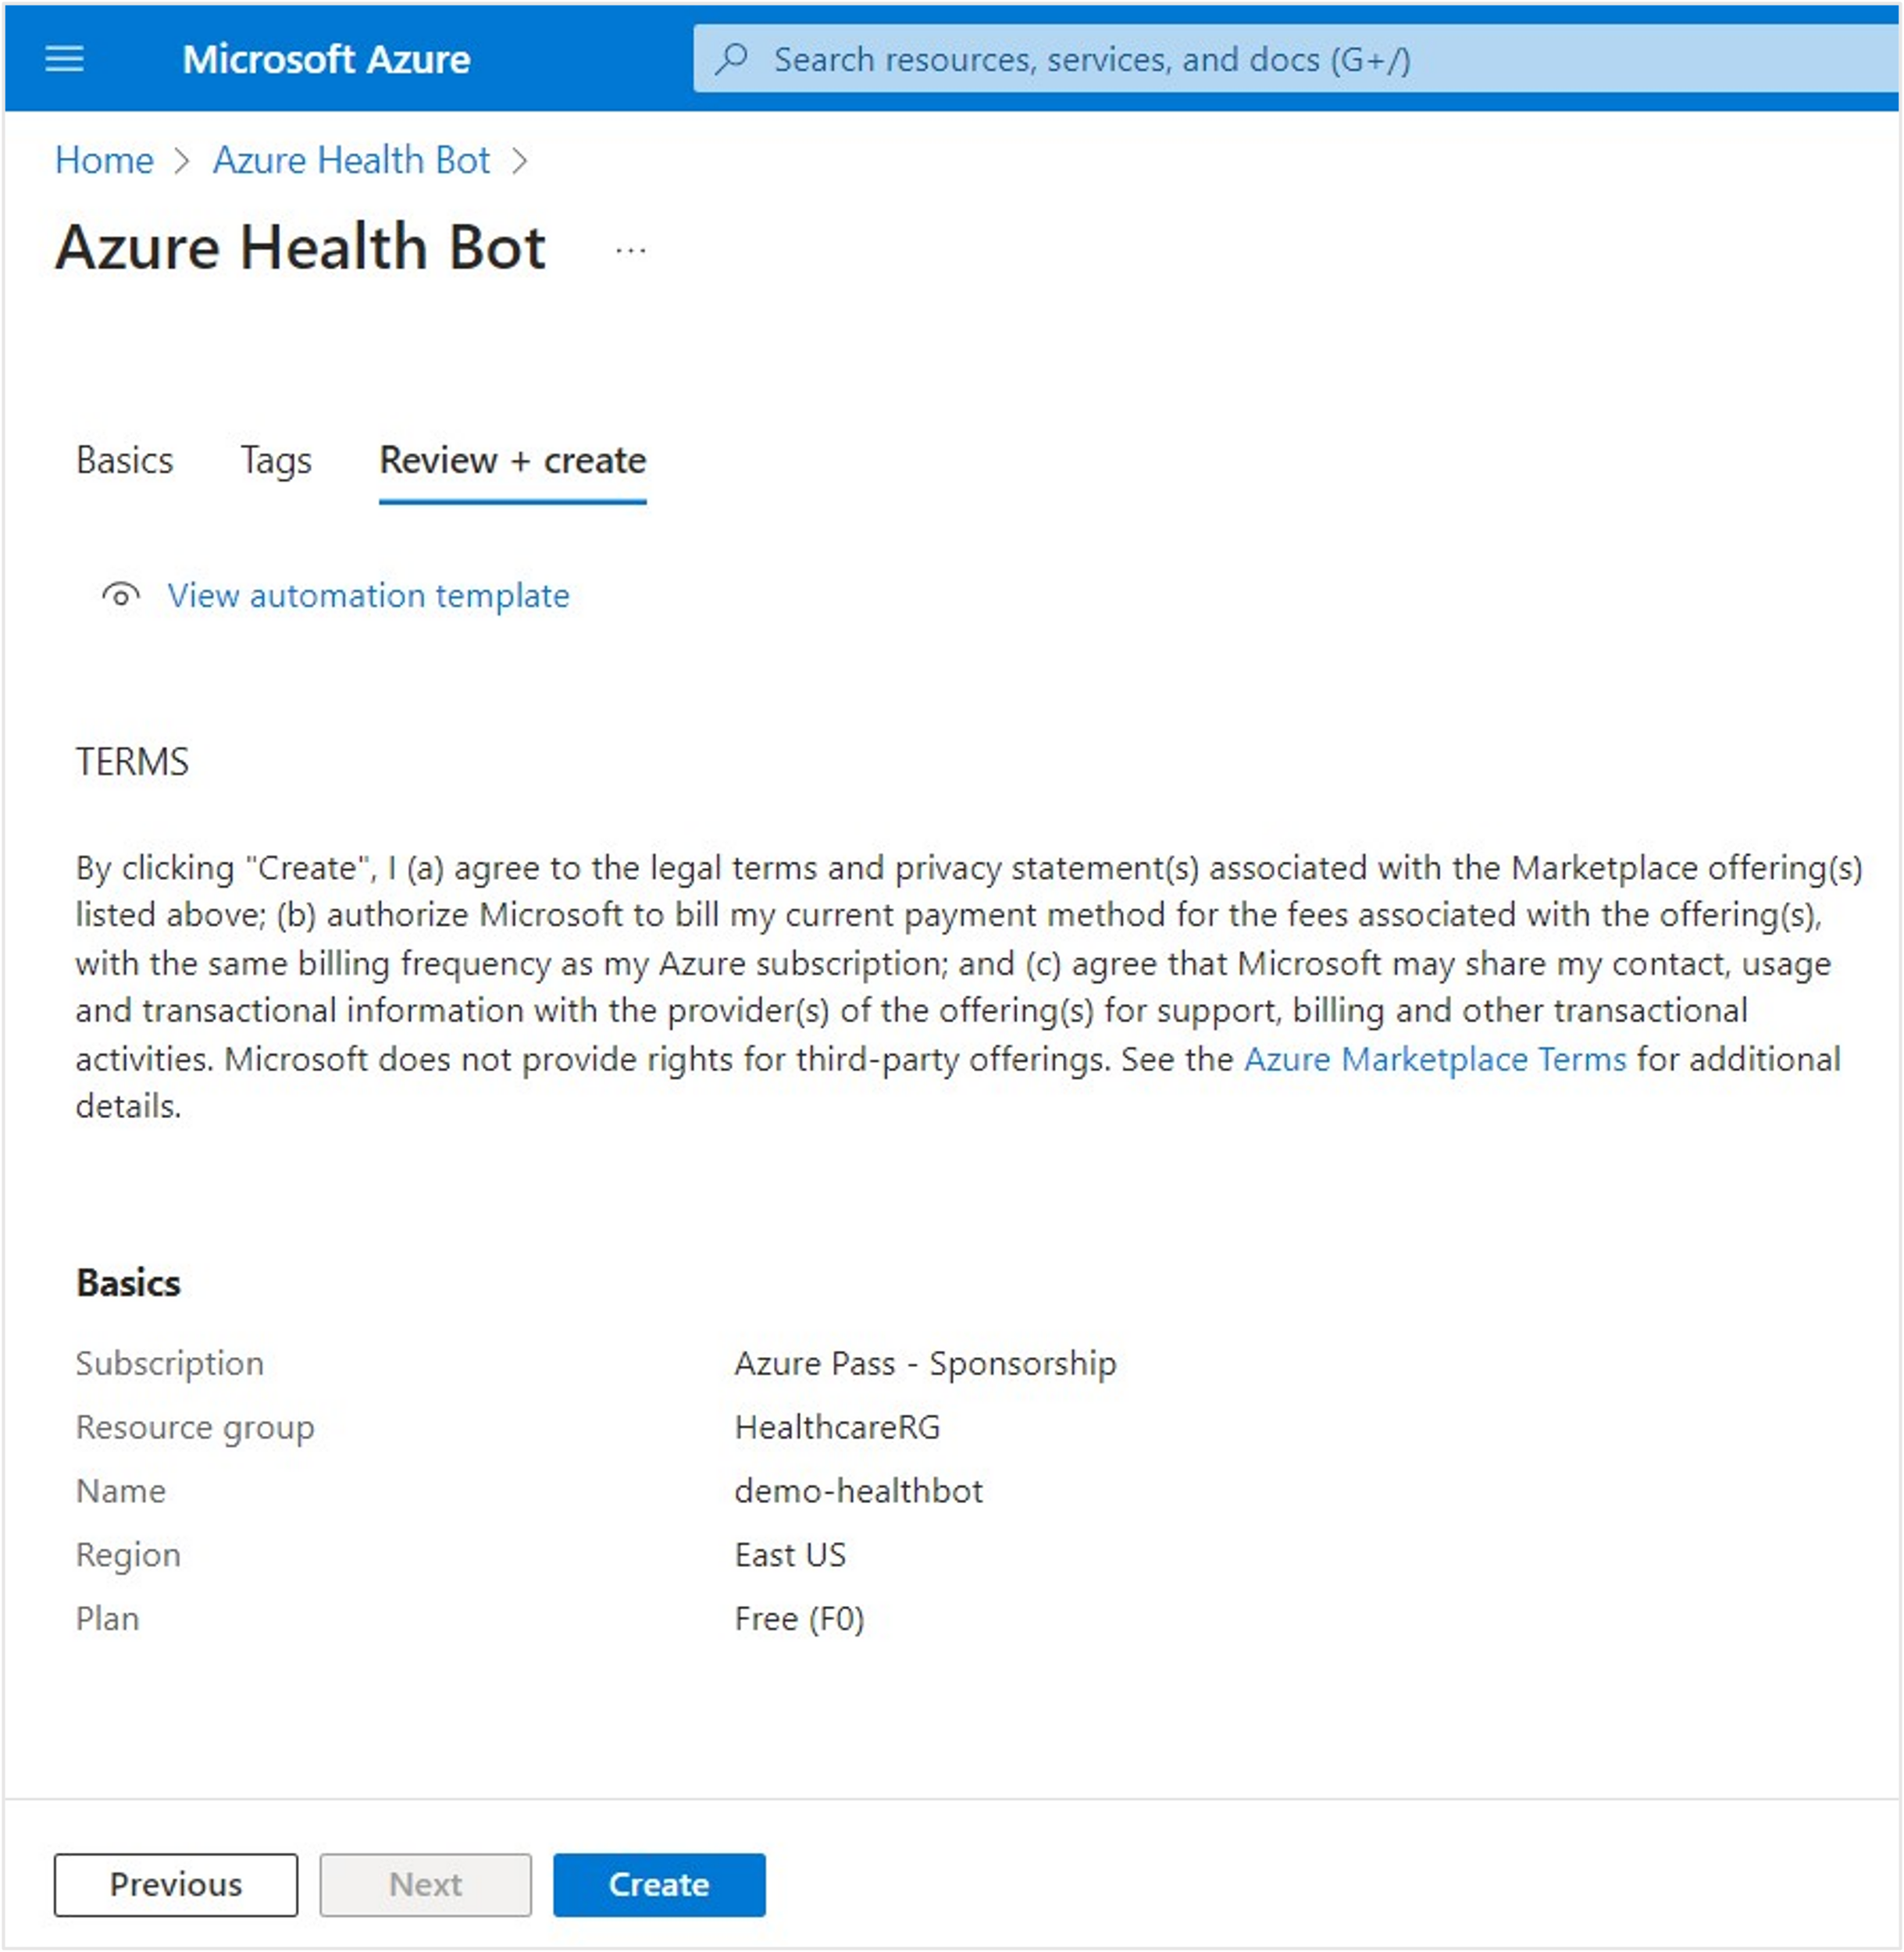This screenshot has height=1952, width=1904.
Task: Click the search magnifier icon
Action: pyautogui.click(x=732, y=59)
